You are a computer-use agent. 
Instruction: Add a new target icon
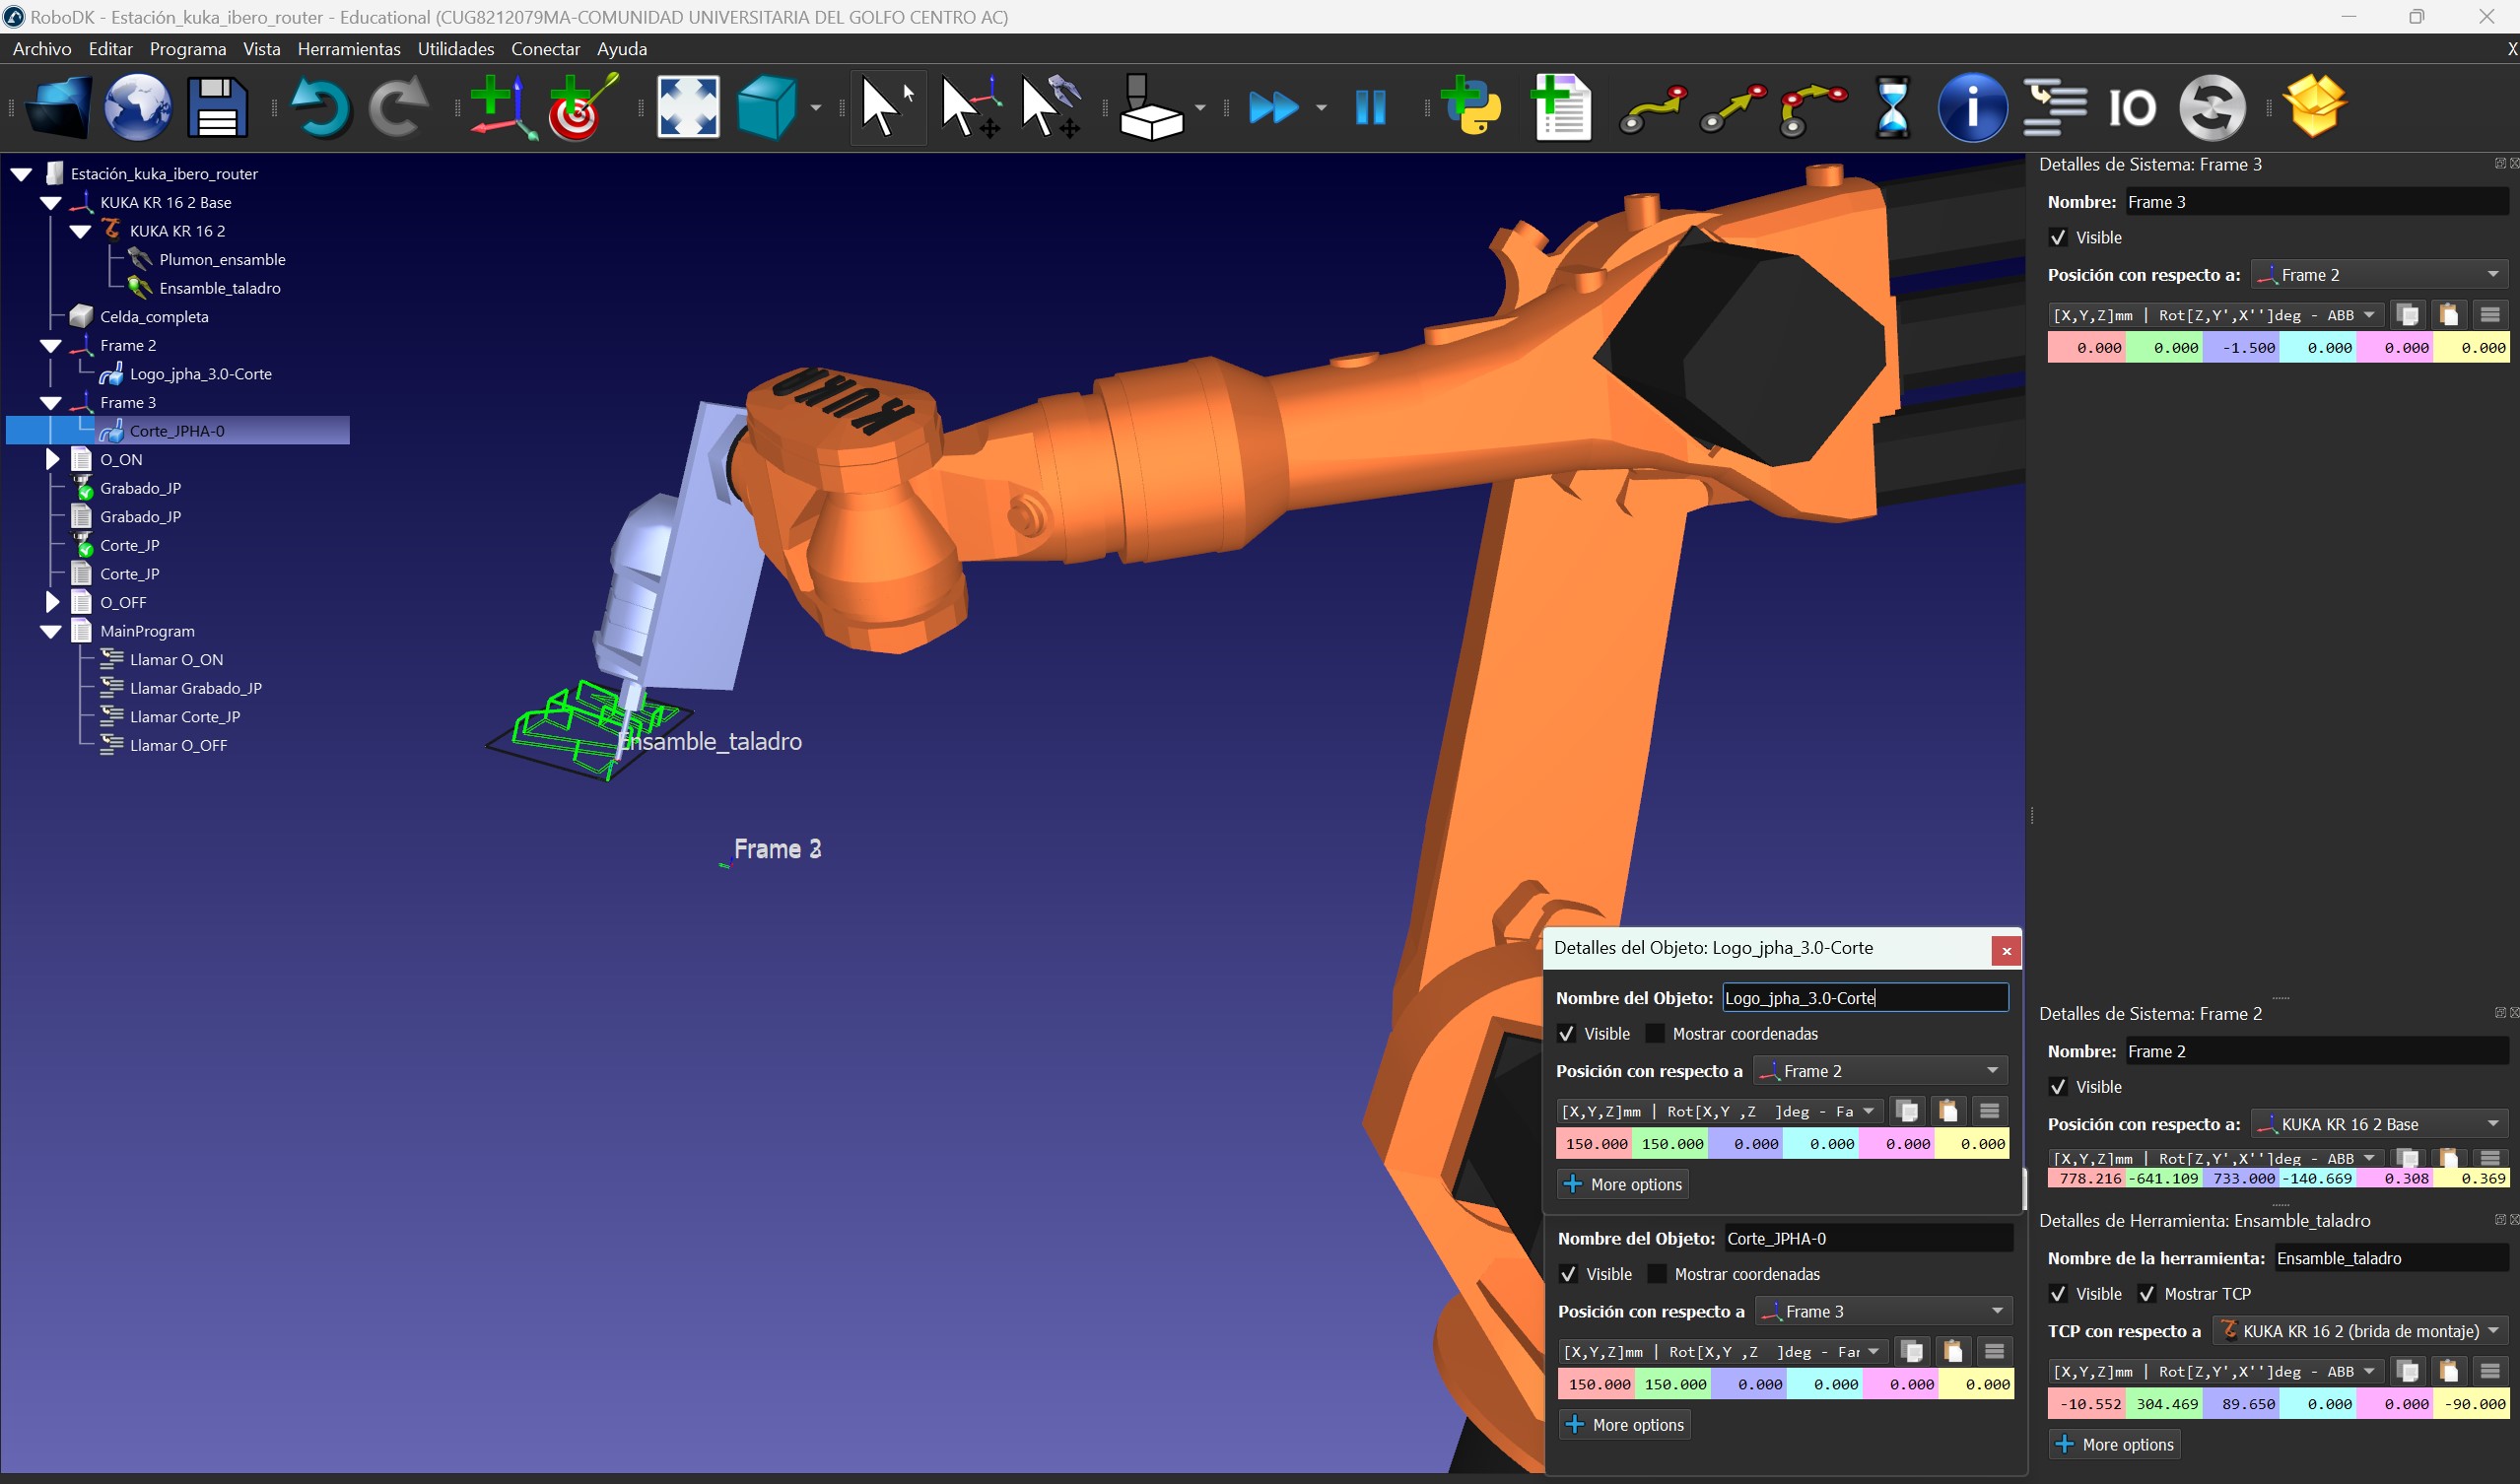583,106
